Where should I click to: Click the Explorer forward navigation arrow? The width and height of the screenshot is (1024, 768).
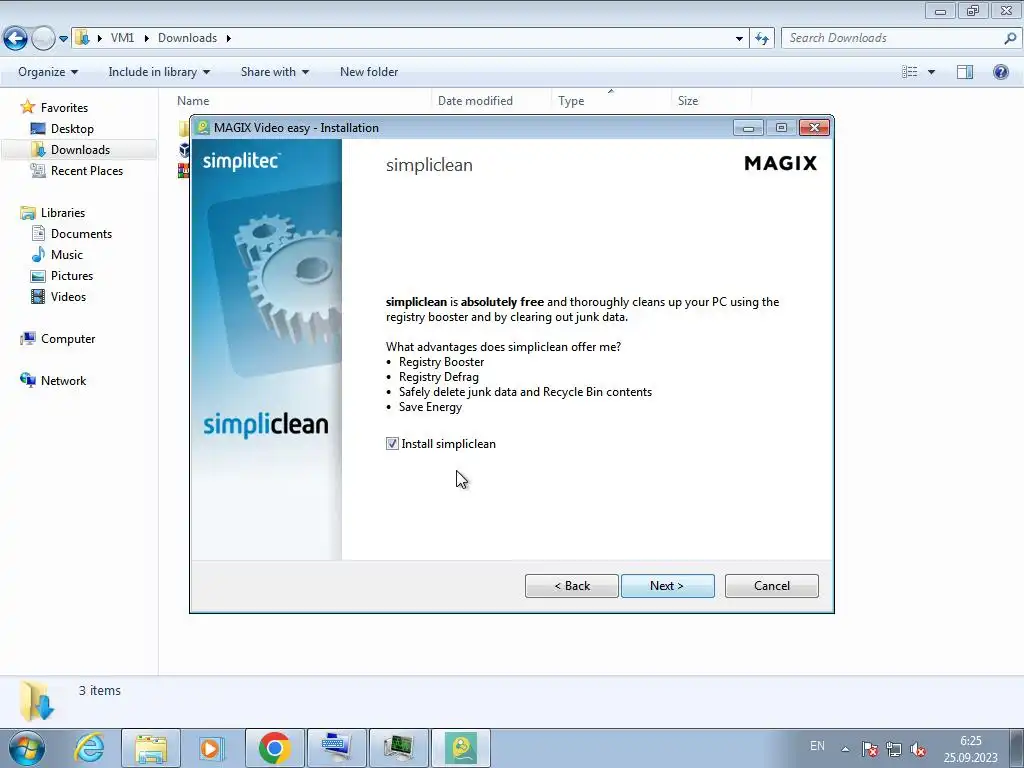(x=43, y=39)
